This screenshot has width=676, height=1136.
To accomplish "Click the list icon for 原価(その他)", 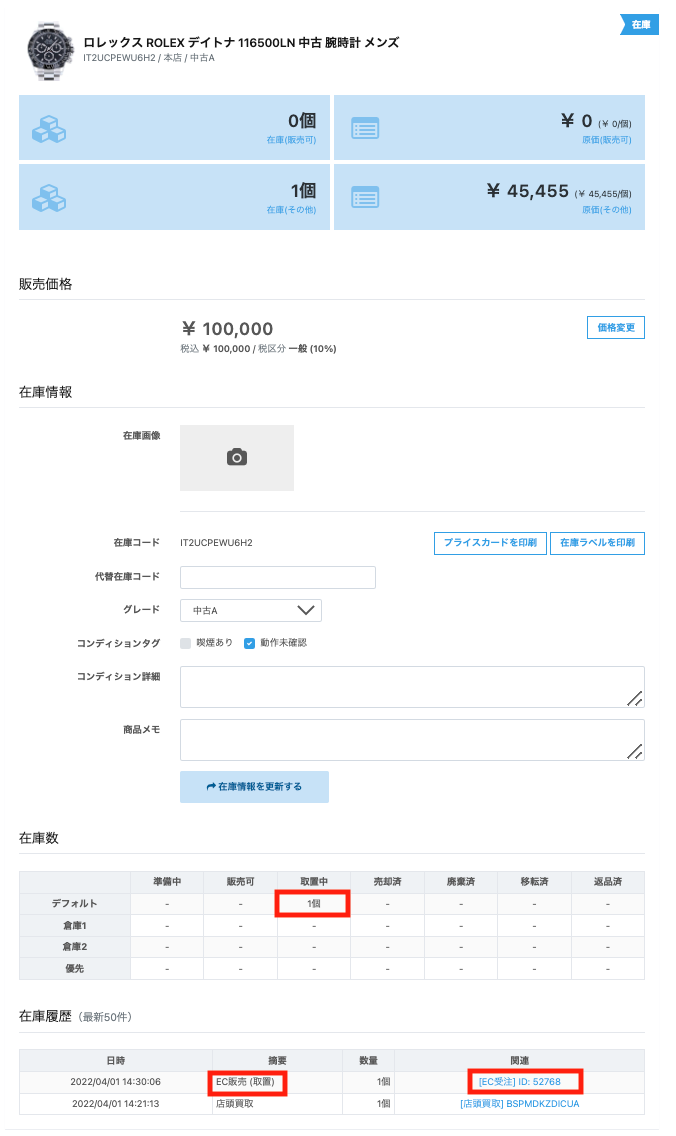I will (x=365, y=198).
